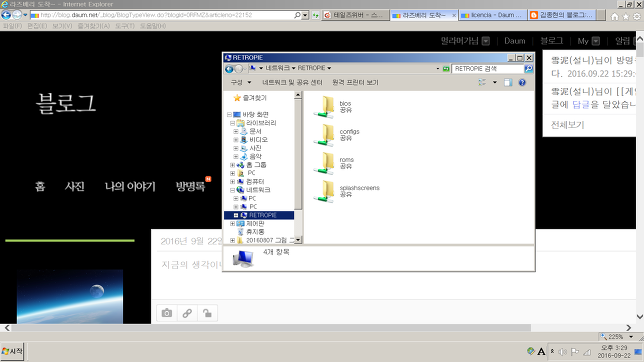The width and height of the screenshot is (644, 362).
Task: Toggle the Explorer preview pane icon
Action: 508,83
